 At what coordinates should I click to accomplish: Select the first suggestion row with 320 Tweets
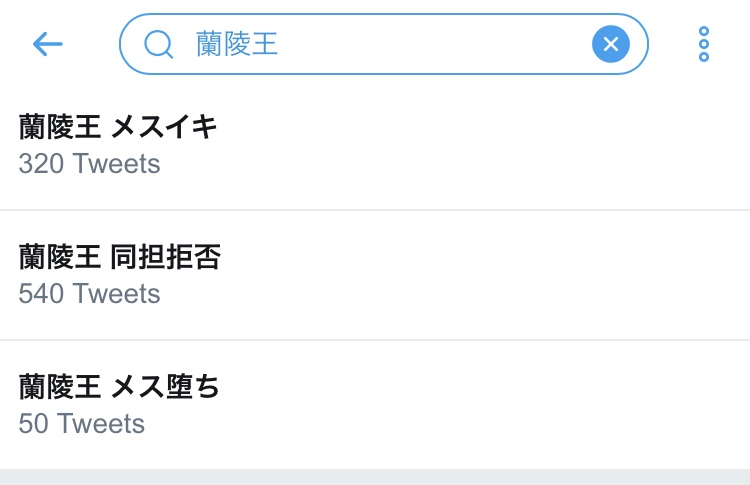(375, 146)
